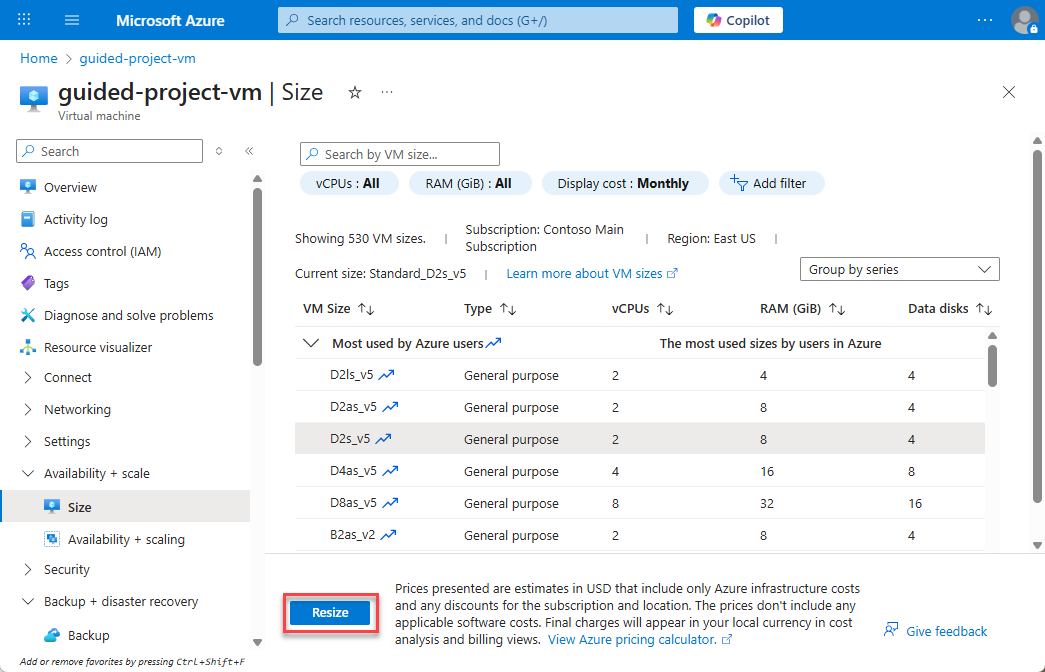Image resolution: width=1045 pixels, height=672 pixels.
Task: Select the D2ls_v5 size row
Action: click(x=640, y=375)
